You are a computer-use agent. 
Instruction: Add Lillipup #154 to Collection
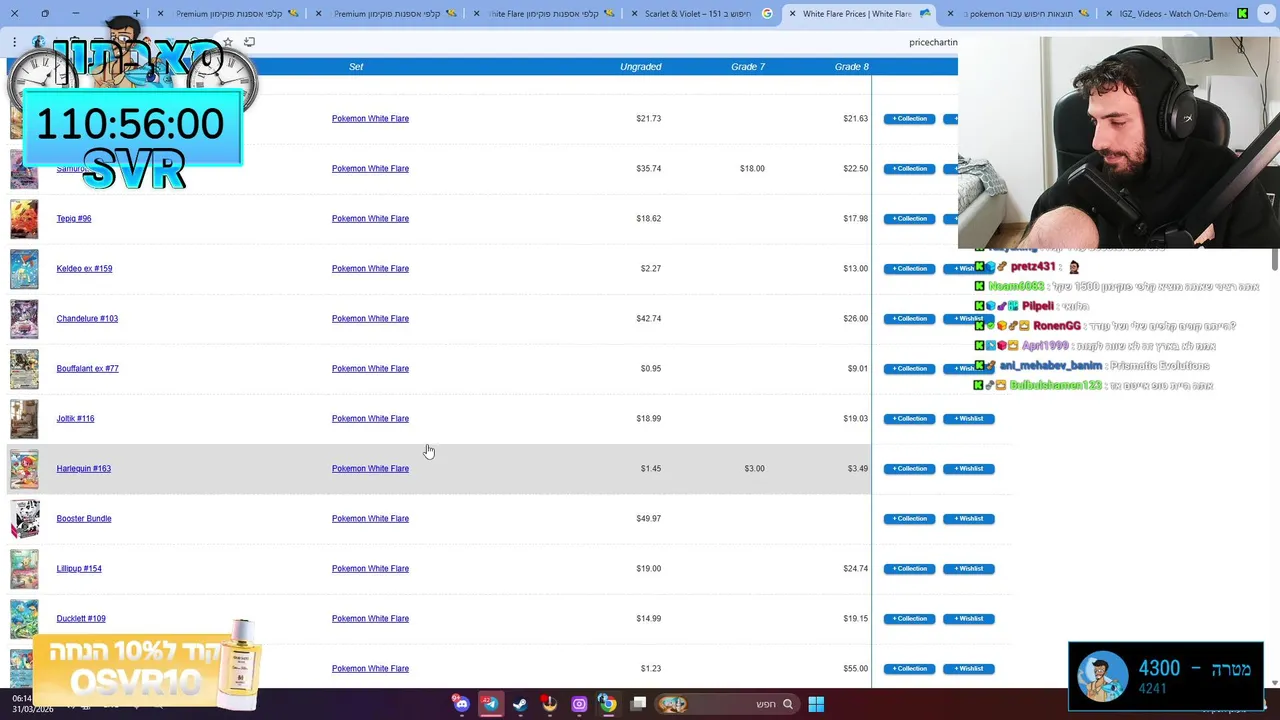[x=909, y=569]
